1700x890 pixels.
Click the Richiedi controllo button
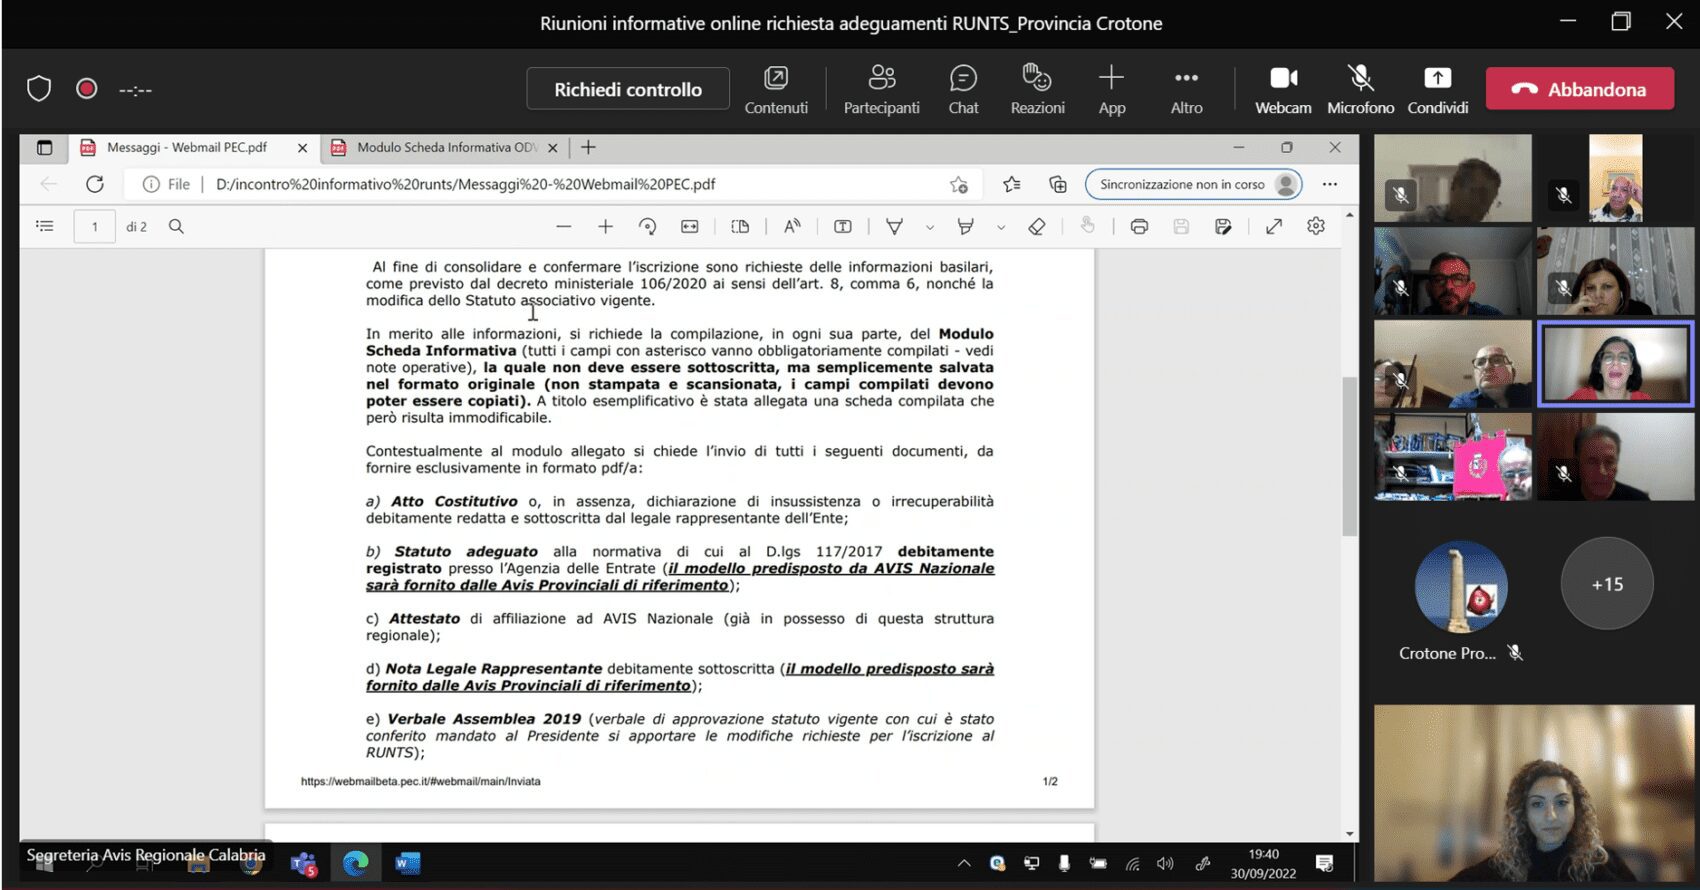[628, 89]
